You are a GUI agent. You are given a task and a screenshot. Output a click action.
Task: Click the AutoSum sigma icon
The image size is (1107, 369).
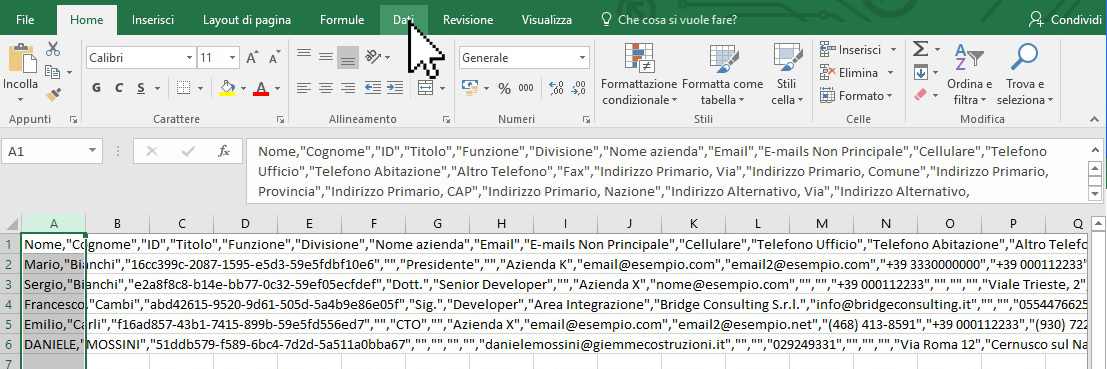[x=920, y=49]
